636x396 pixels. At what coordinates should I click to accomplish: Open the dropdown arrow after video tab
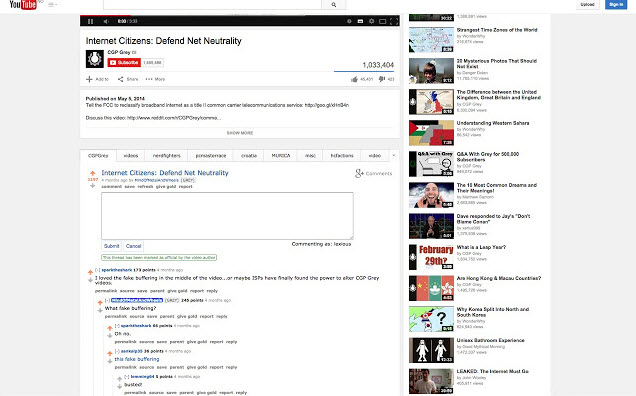(393, 155)
